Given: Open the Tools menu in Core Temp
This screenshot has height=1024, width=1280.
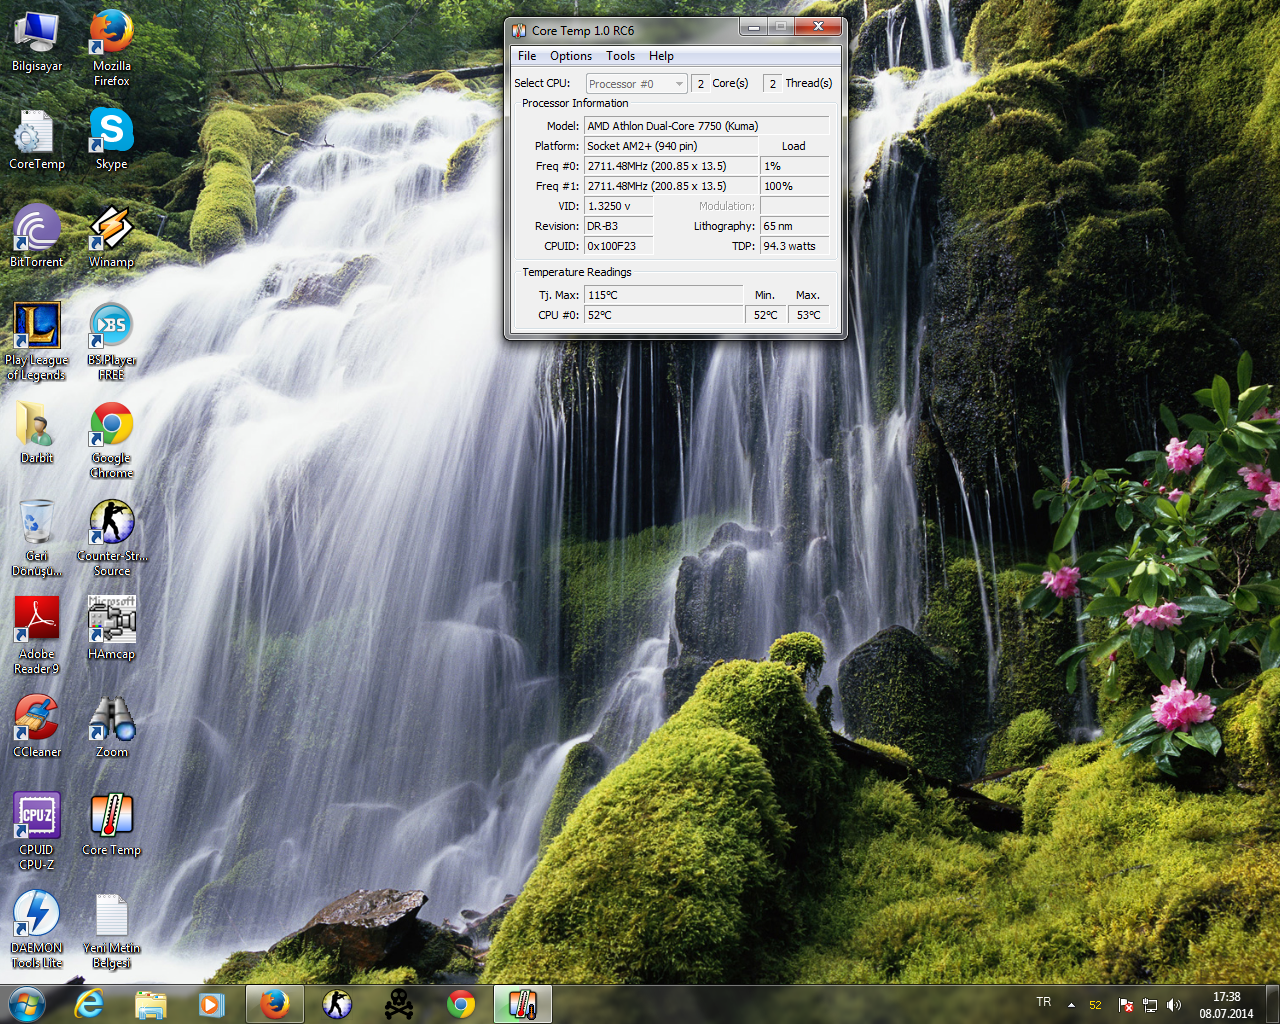Looking at the screenshot, I should (x=620, y=56).
